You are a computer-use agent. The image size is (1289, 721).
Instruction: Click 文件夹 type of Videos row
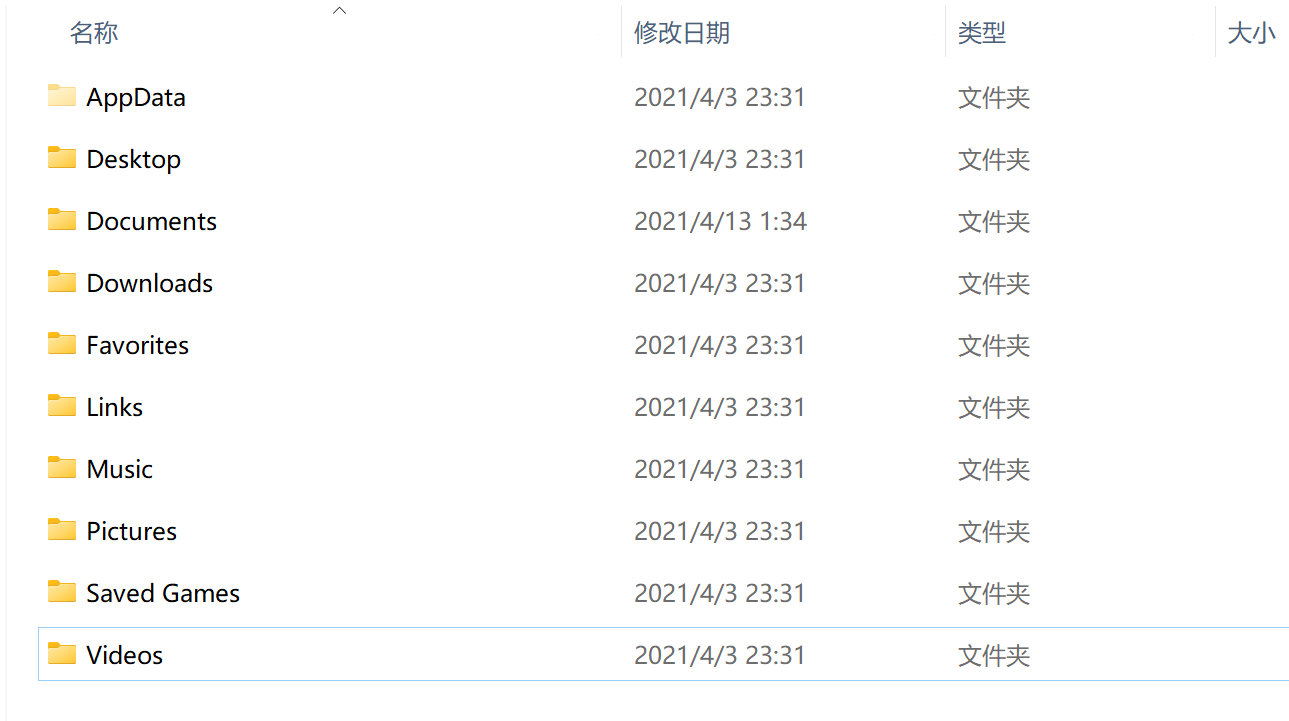pos(994,655)
